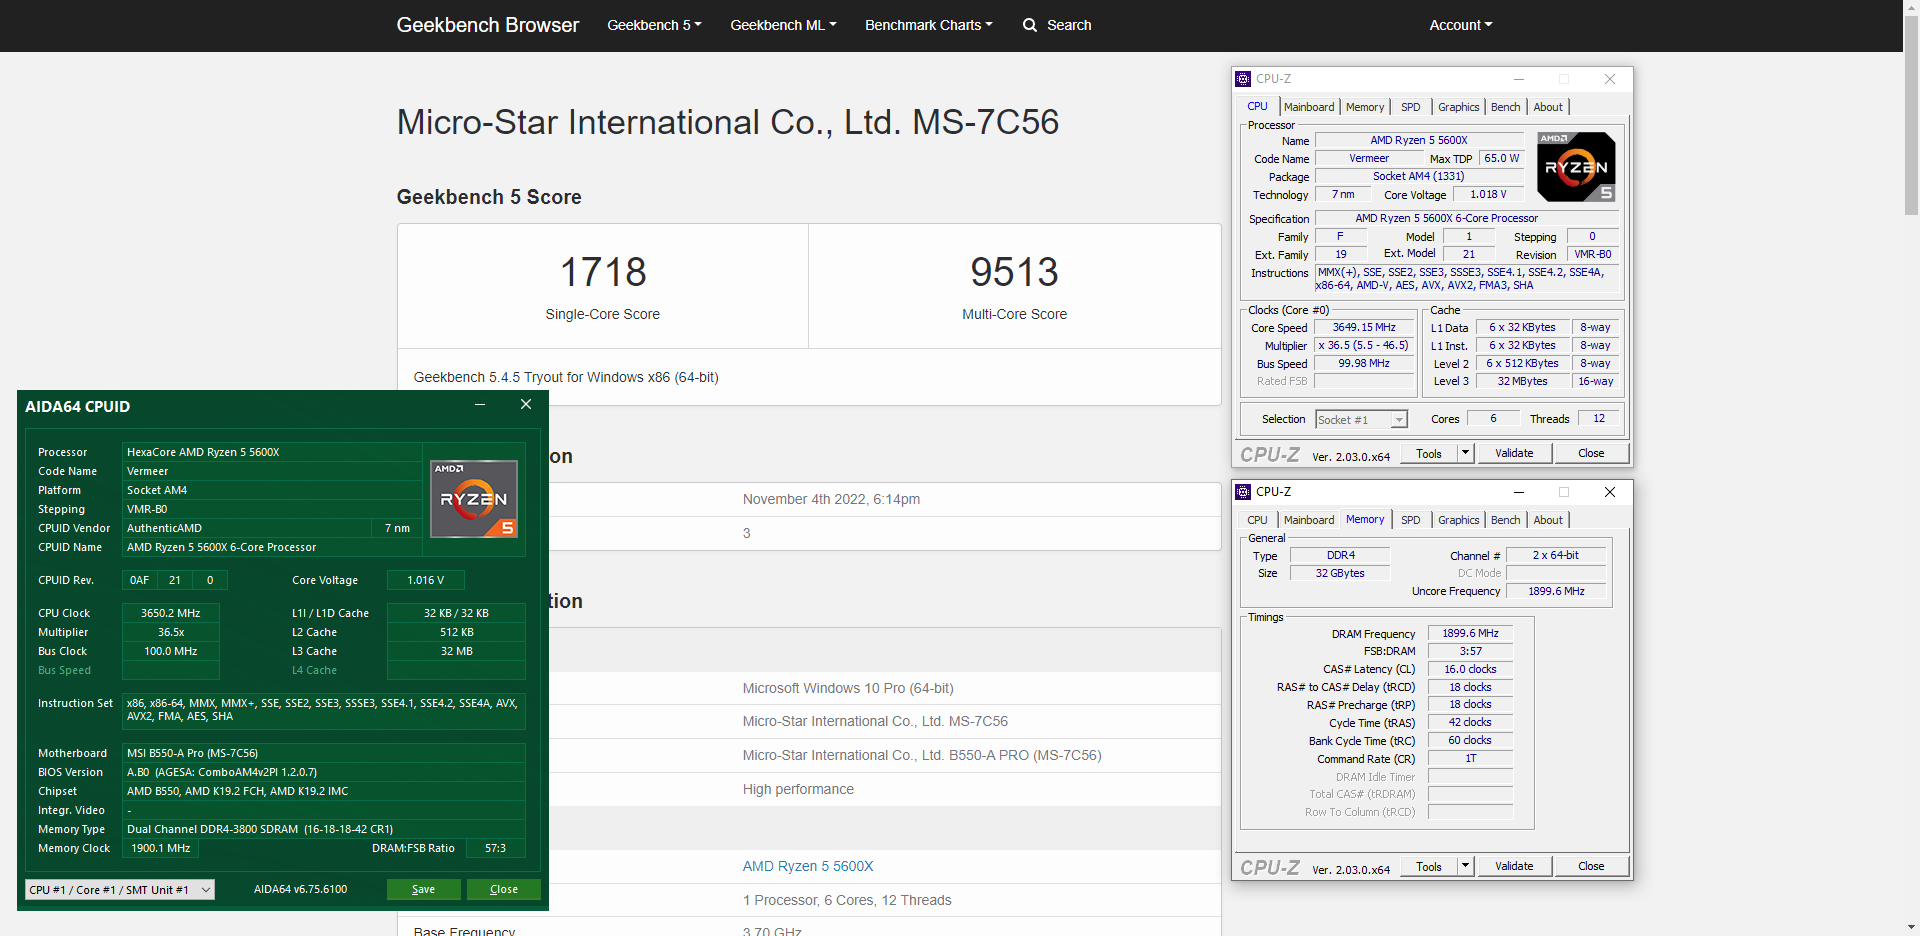Click Validate in lower CPU-Z window
This screenshot has width=1920, height=936.
pos(1514,867)
